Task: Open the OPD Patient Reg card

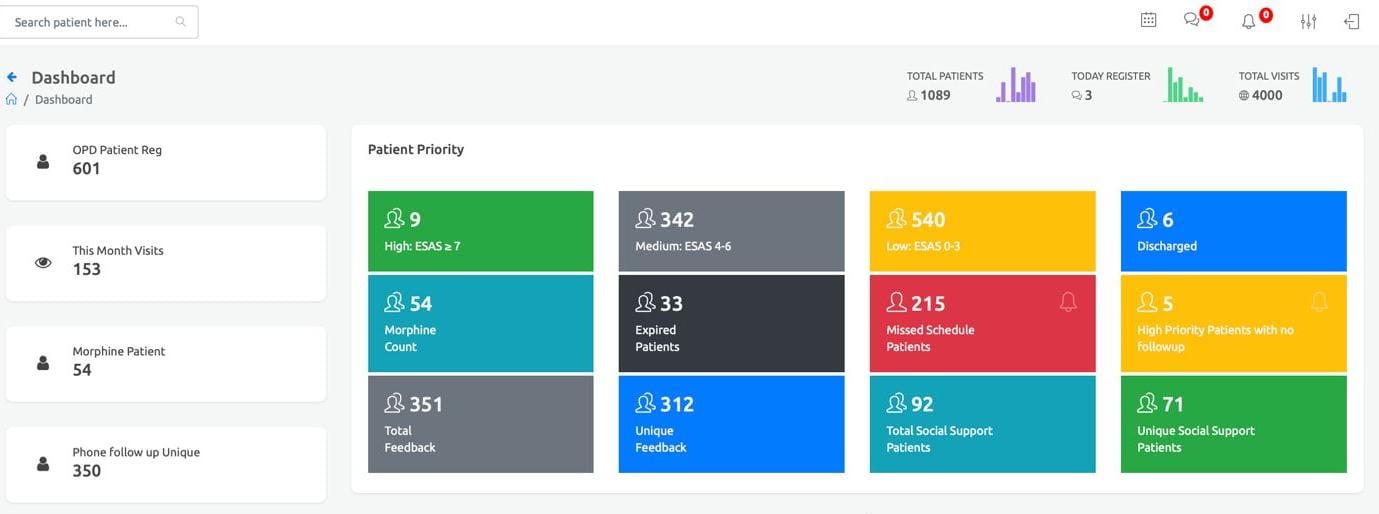Action: point(166,162)
